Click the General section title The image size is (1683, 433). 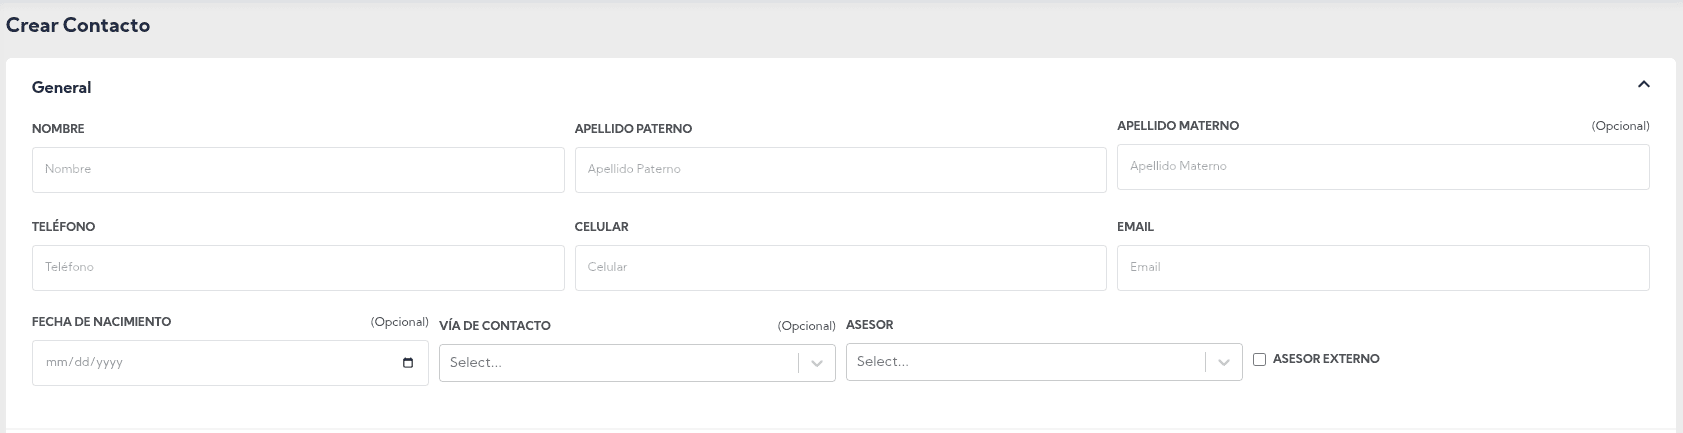click(x=62, y=88)
